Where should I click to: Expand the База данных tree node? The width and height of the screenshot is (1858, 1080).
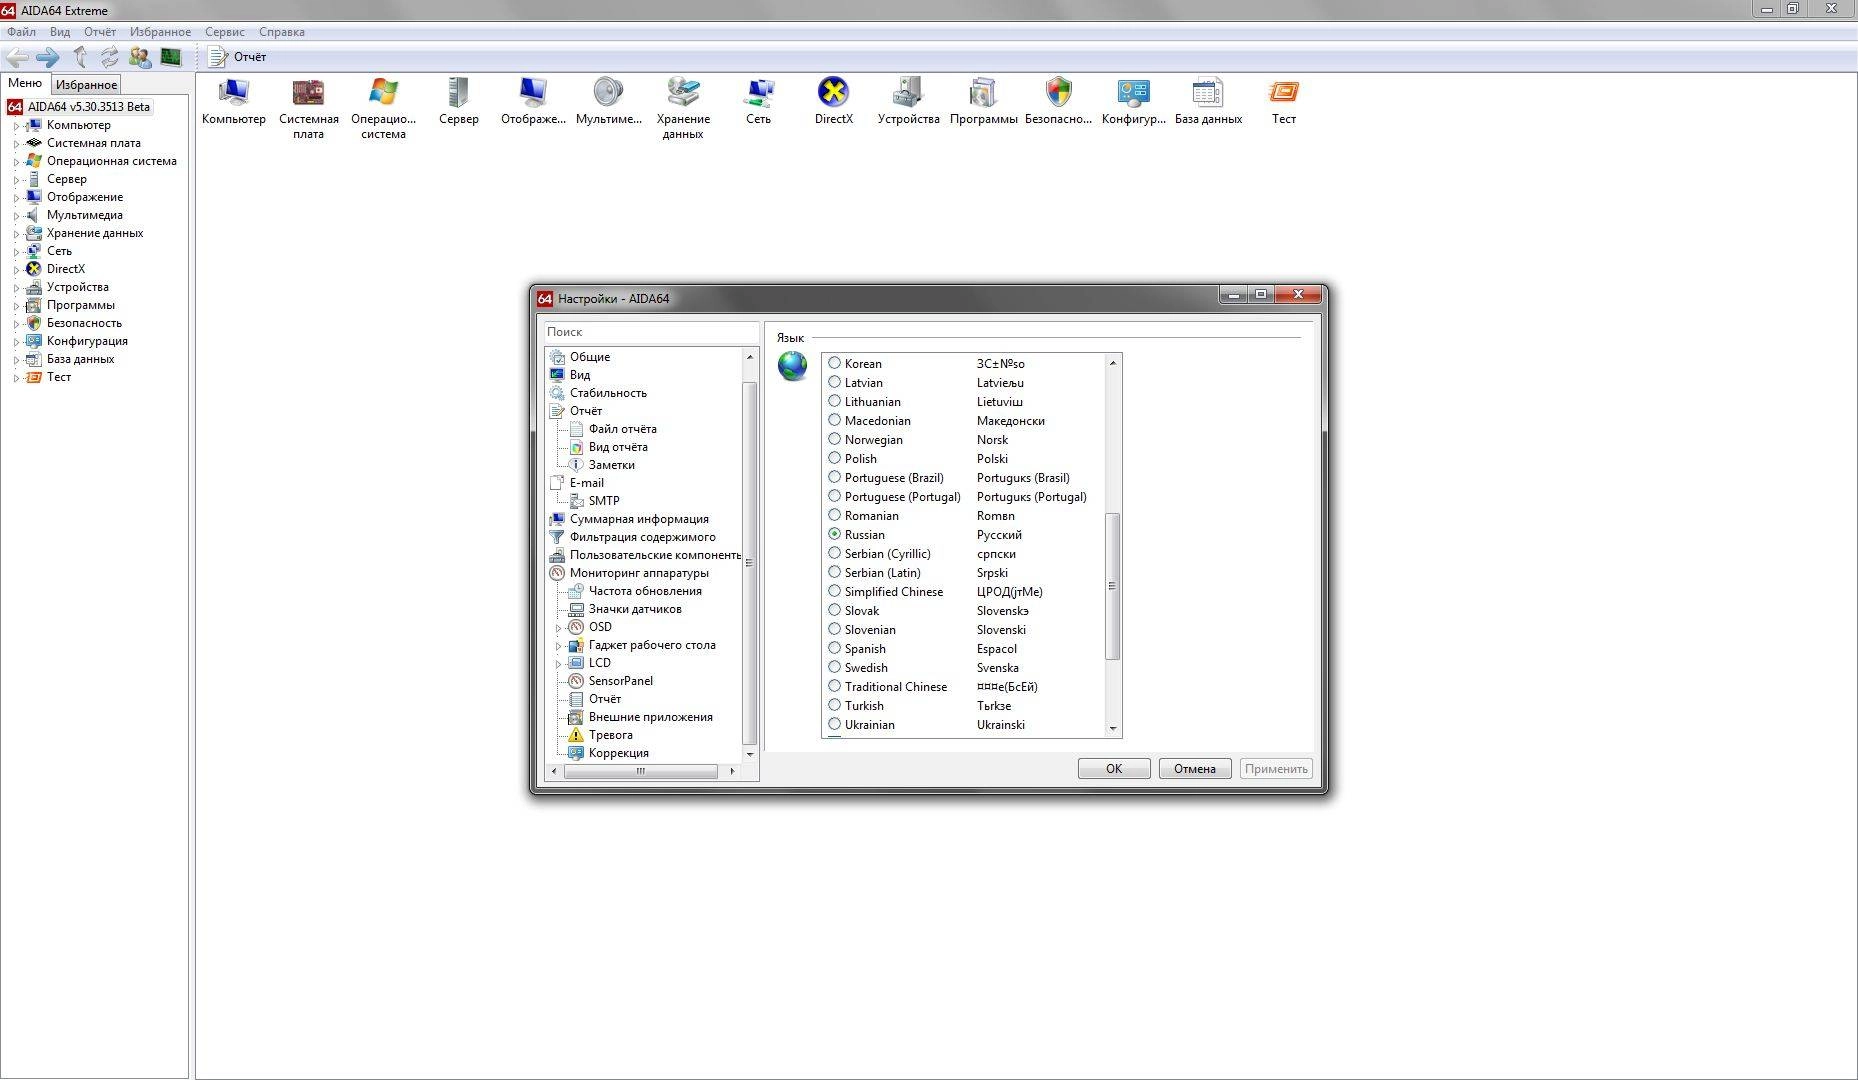coord(16,360)
